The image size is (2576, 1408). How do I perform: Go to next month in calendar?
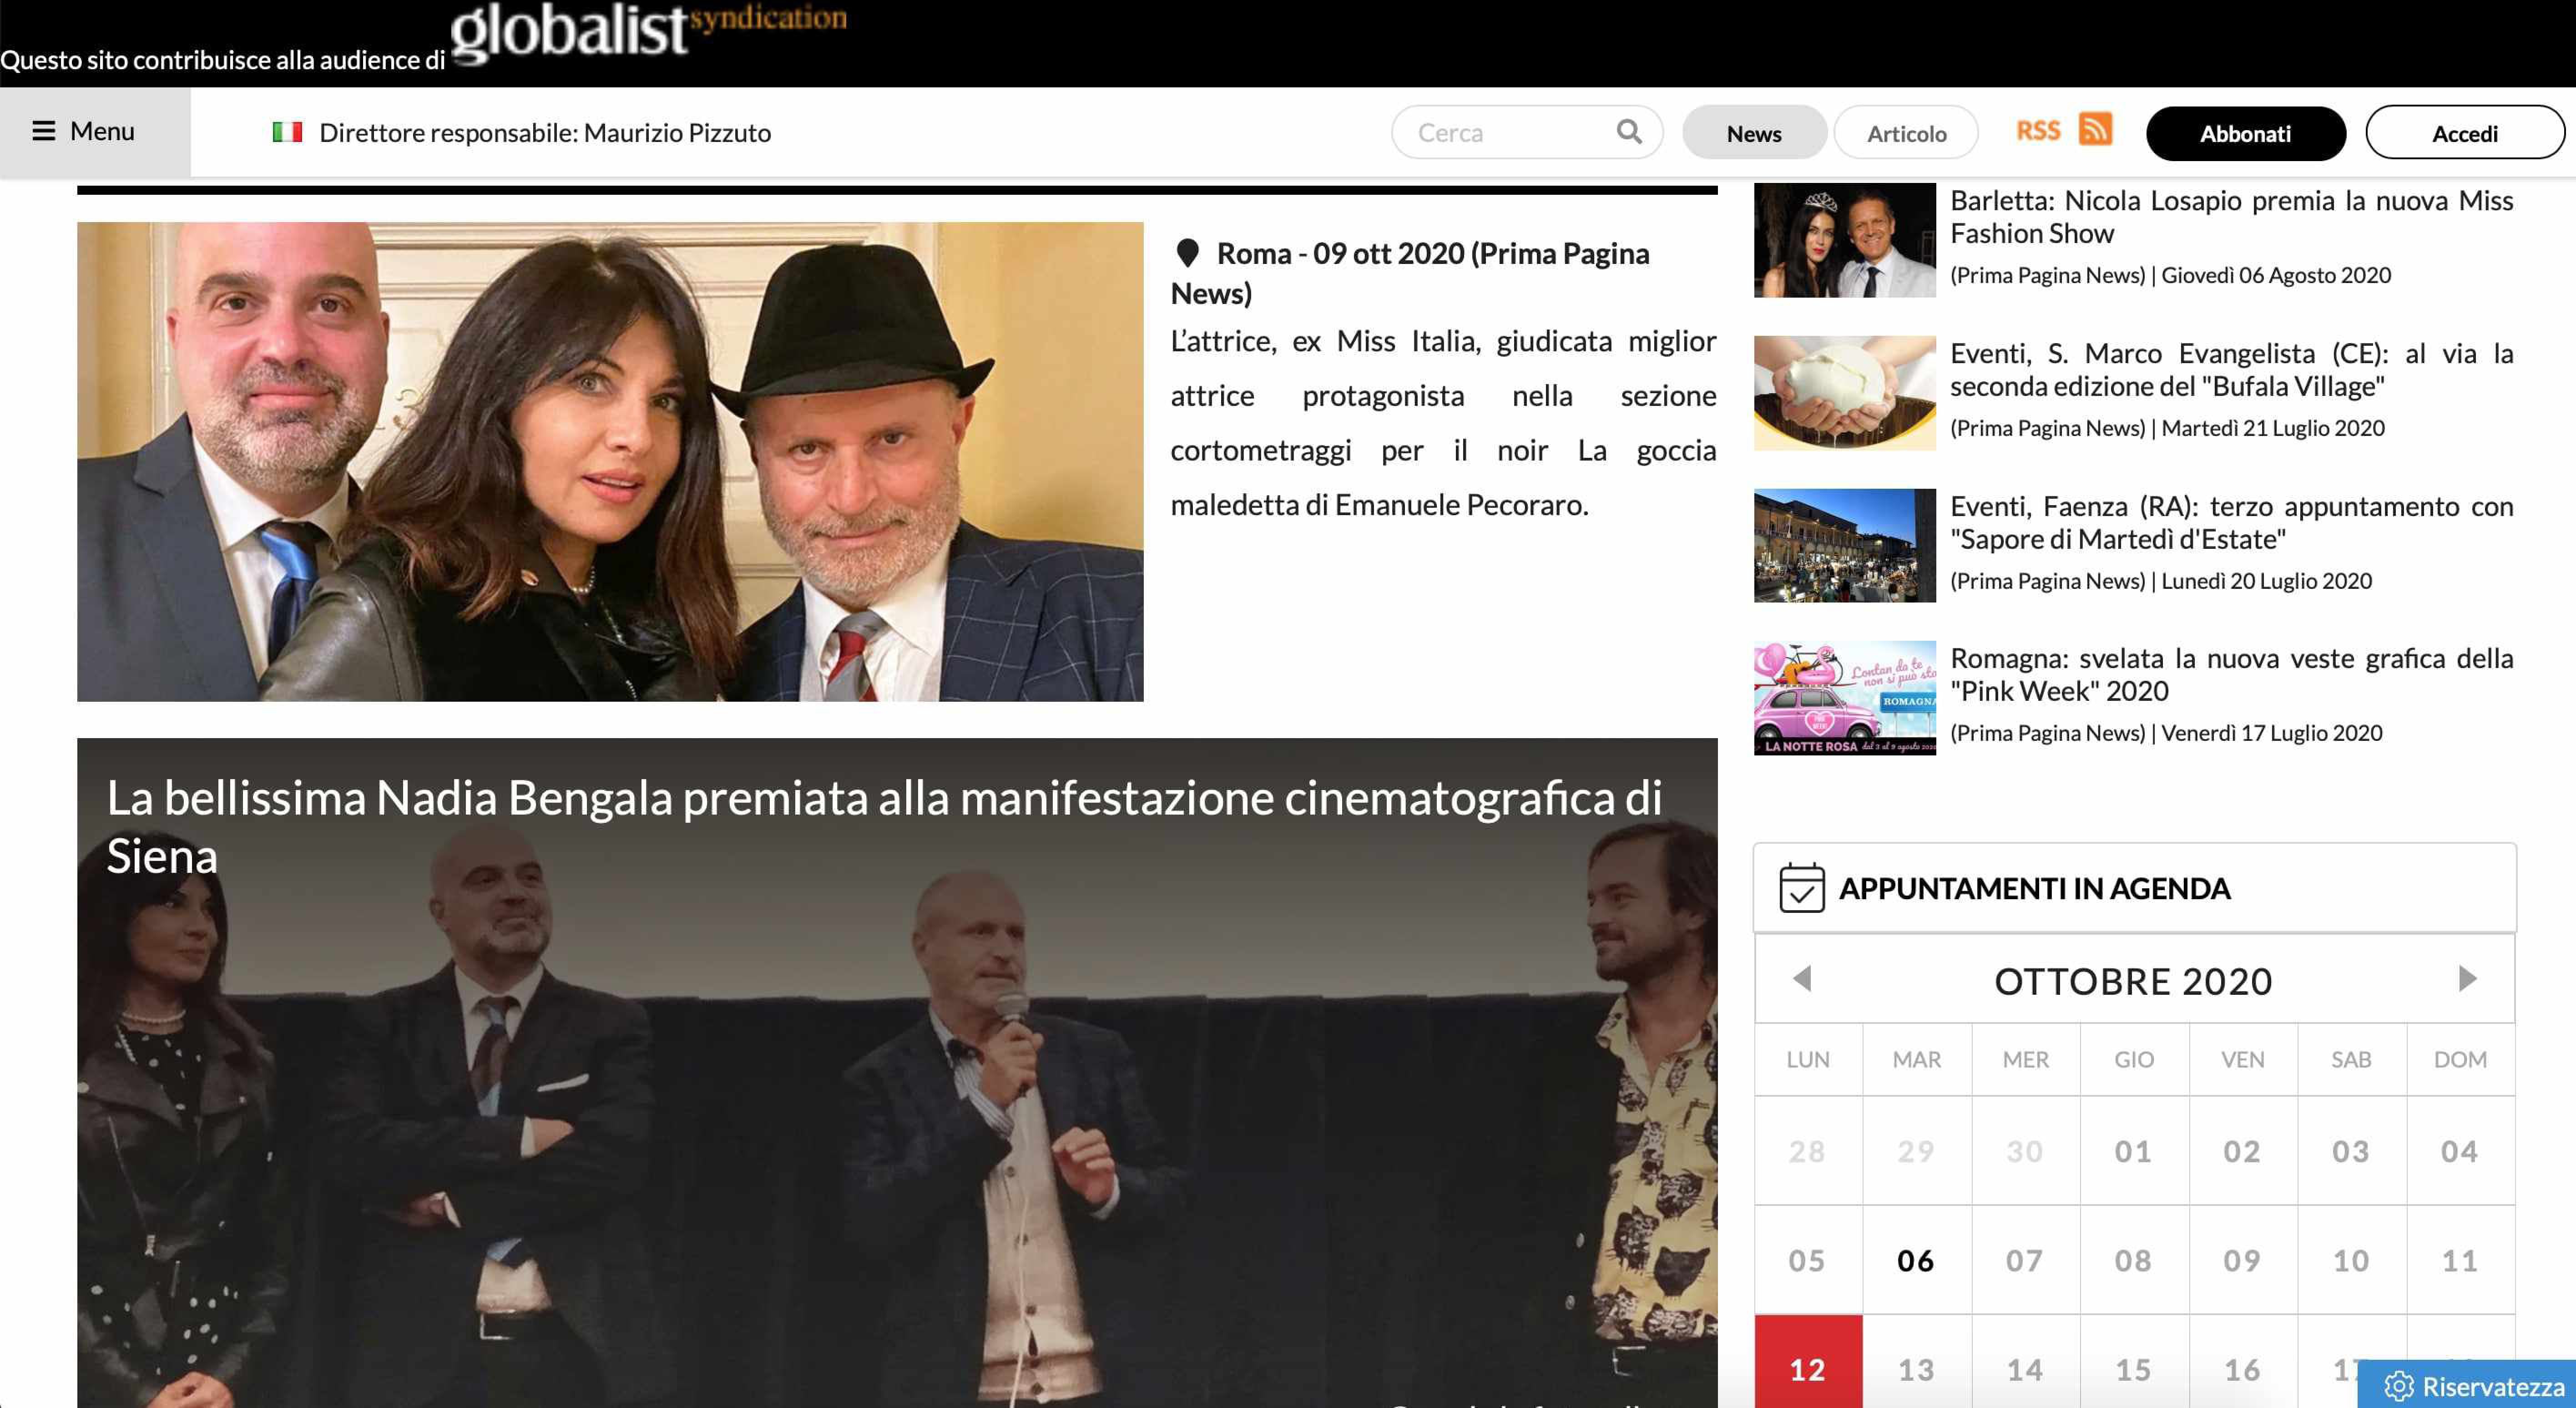2467,978
